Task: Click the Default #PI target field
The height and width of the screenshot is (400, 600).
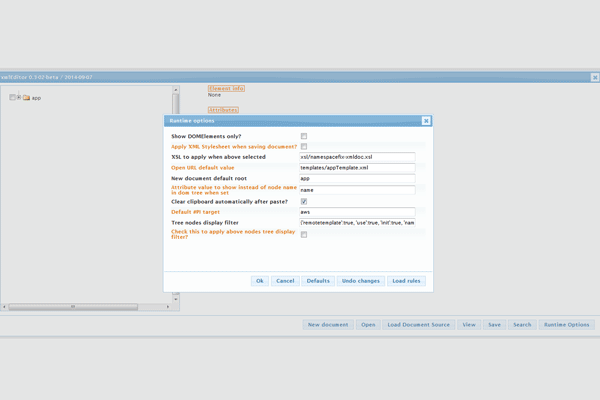Action: tap(357, 212)
